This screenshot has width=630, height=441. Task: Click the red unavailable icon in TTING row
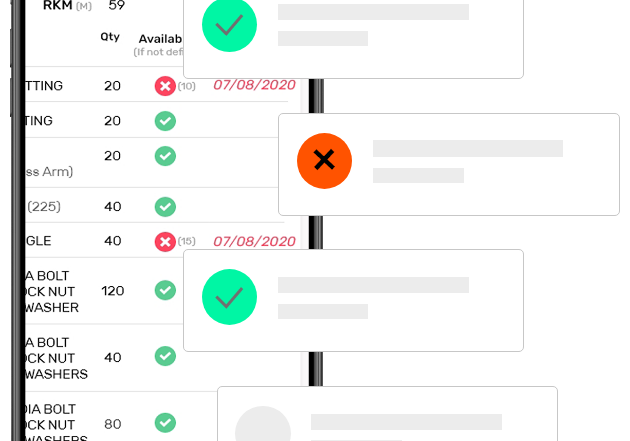point(165,86)
